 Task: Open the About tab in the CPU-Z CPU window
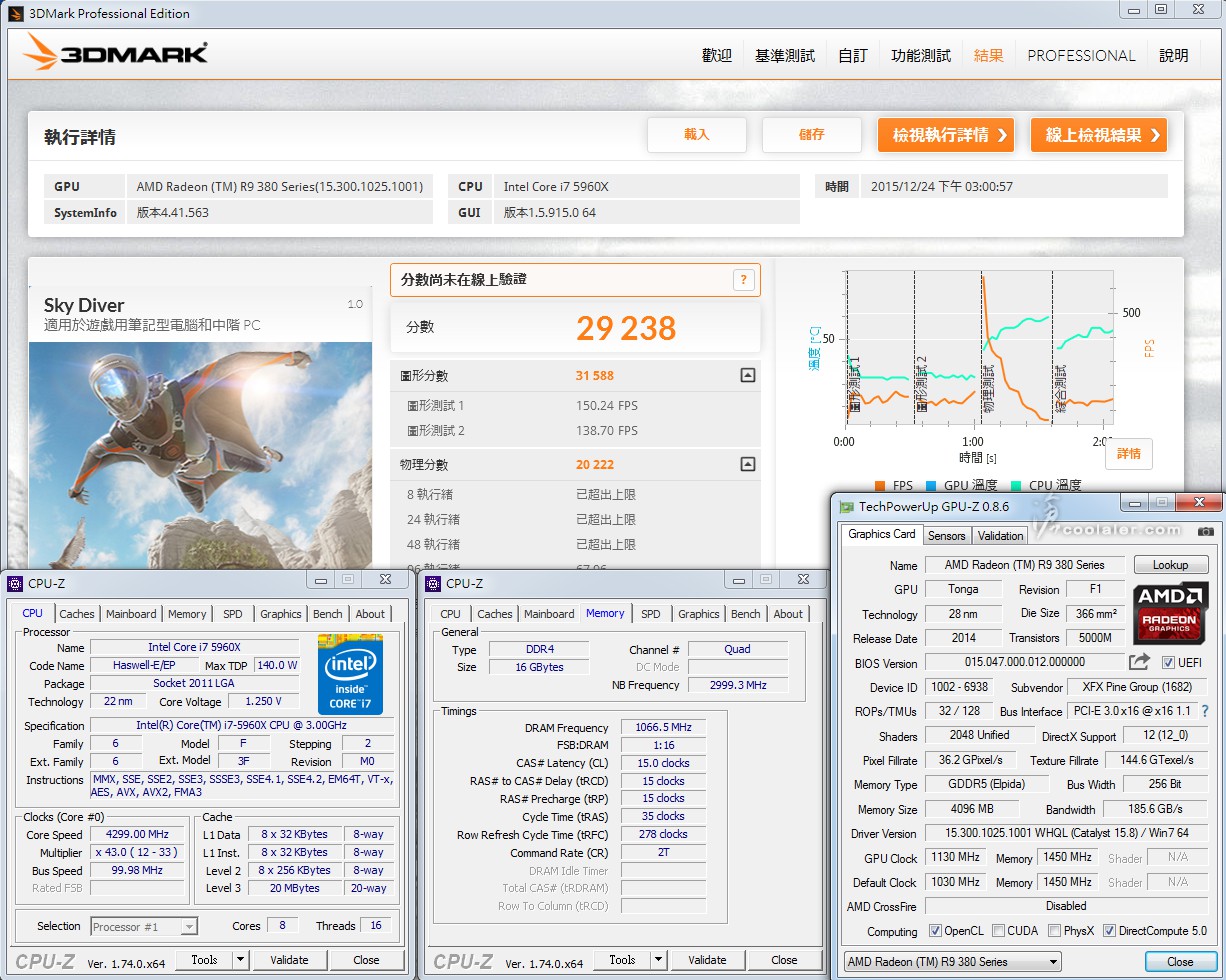pos(370,614)
